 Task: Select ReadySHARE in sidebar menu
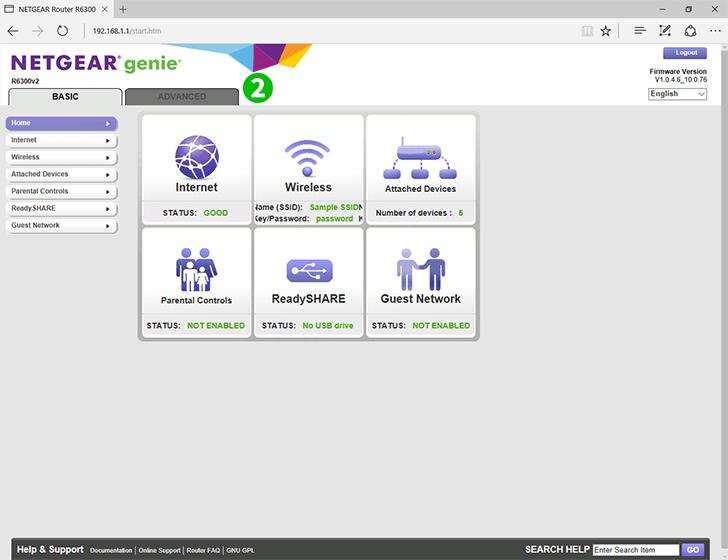coord(61,208)
